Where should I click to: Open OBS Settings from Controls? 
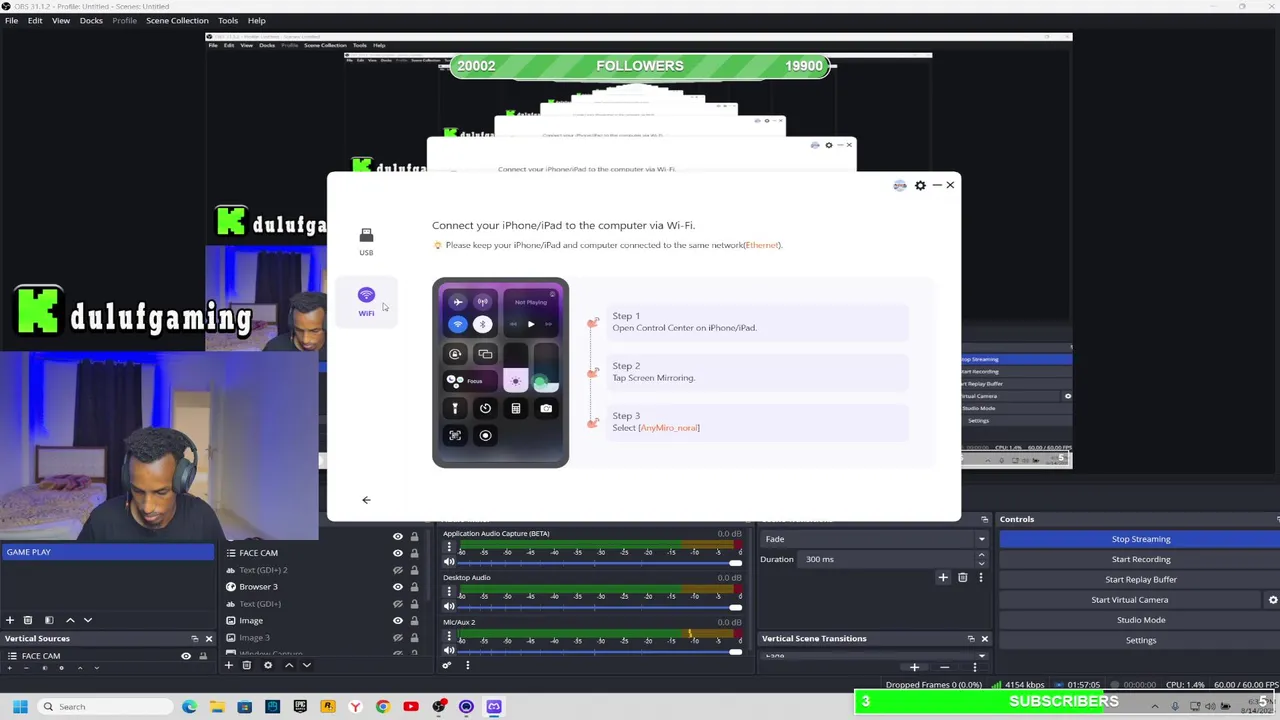coord(1140,640)
